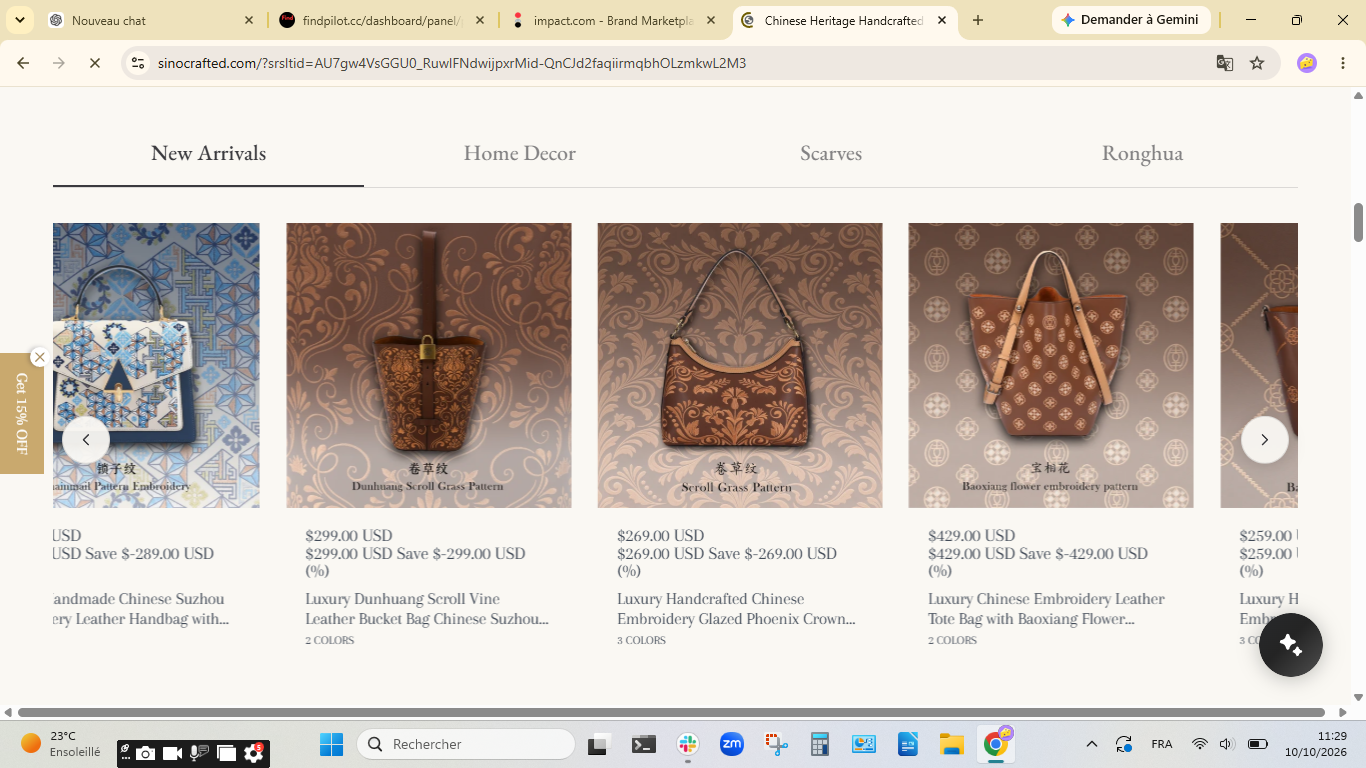Open the site information icon in address bar
Viewport: 1366px width, 768px height.
coord(139,63)
